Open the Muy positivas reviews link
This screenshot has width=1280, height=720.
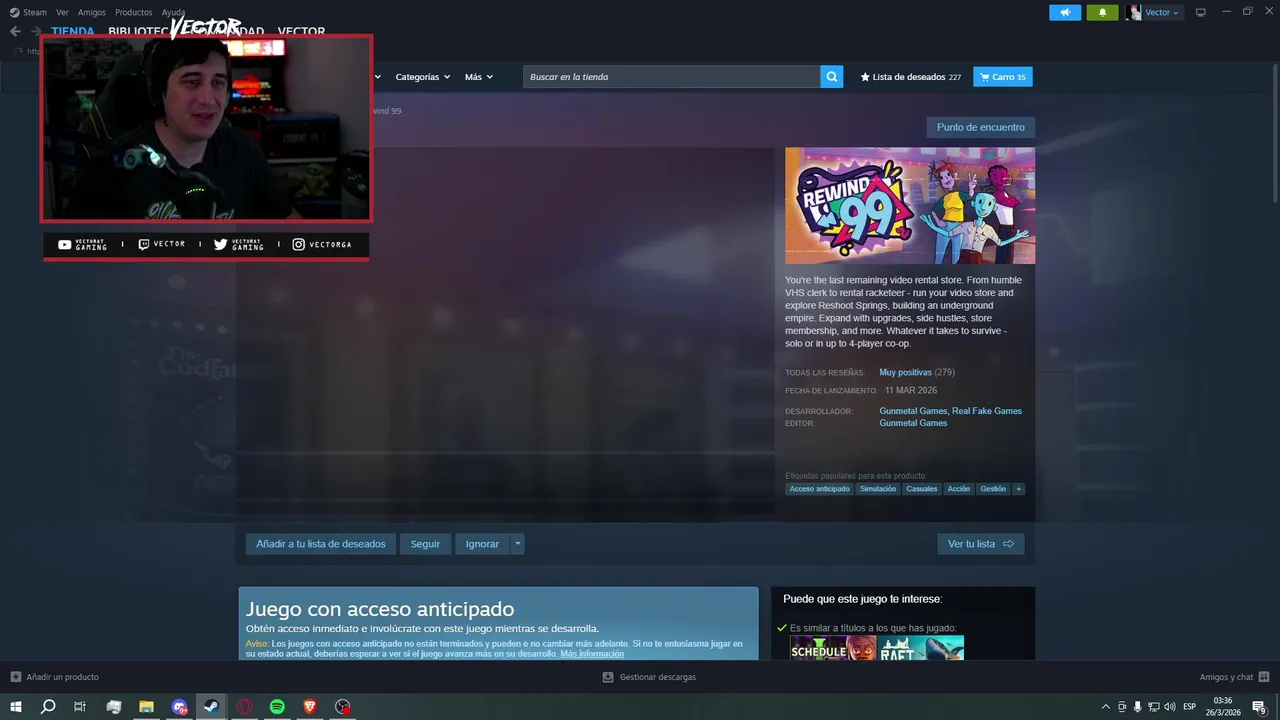[905, 372]
